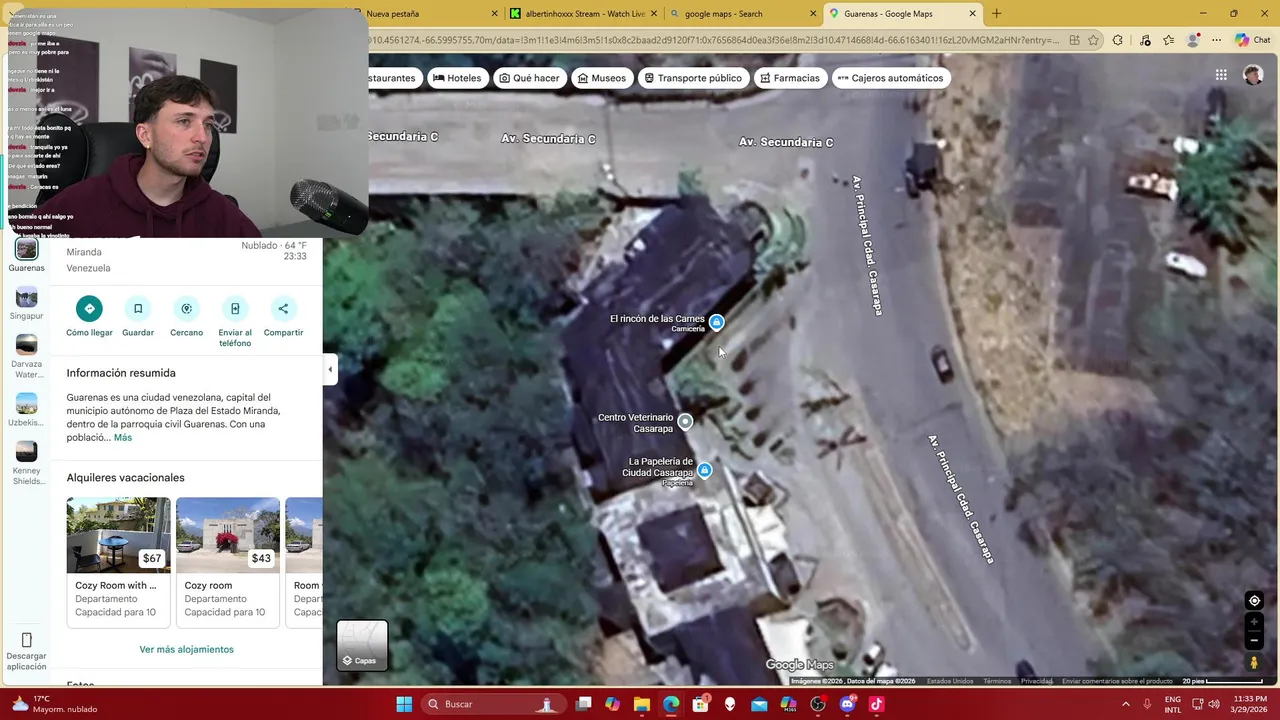The height and width of the screenshot is (720, 1280).
Task: Open the Cozy Room $67 rental card
Action: [118, 562]
